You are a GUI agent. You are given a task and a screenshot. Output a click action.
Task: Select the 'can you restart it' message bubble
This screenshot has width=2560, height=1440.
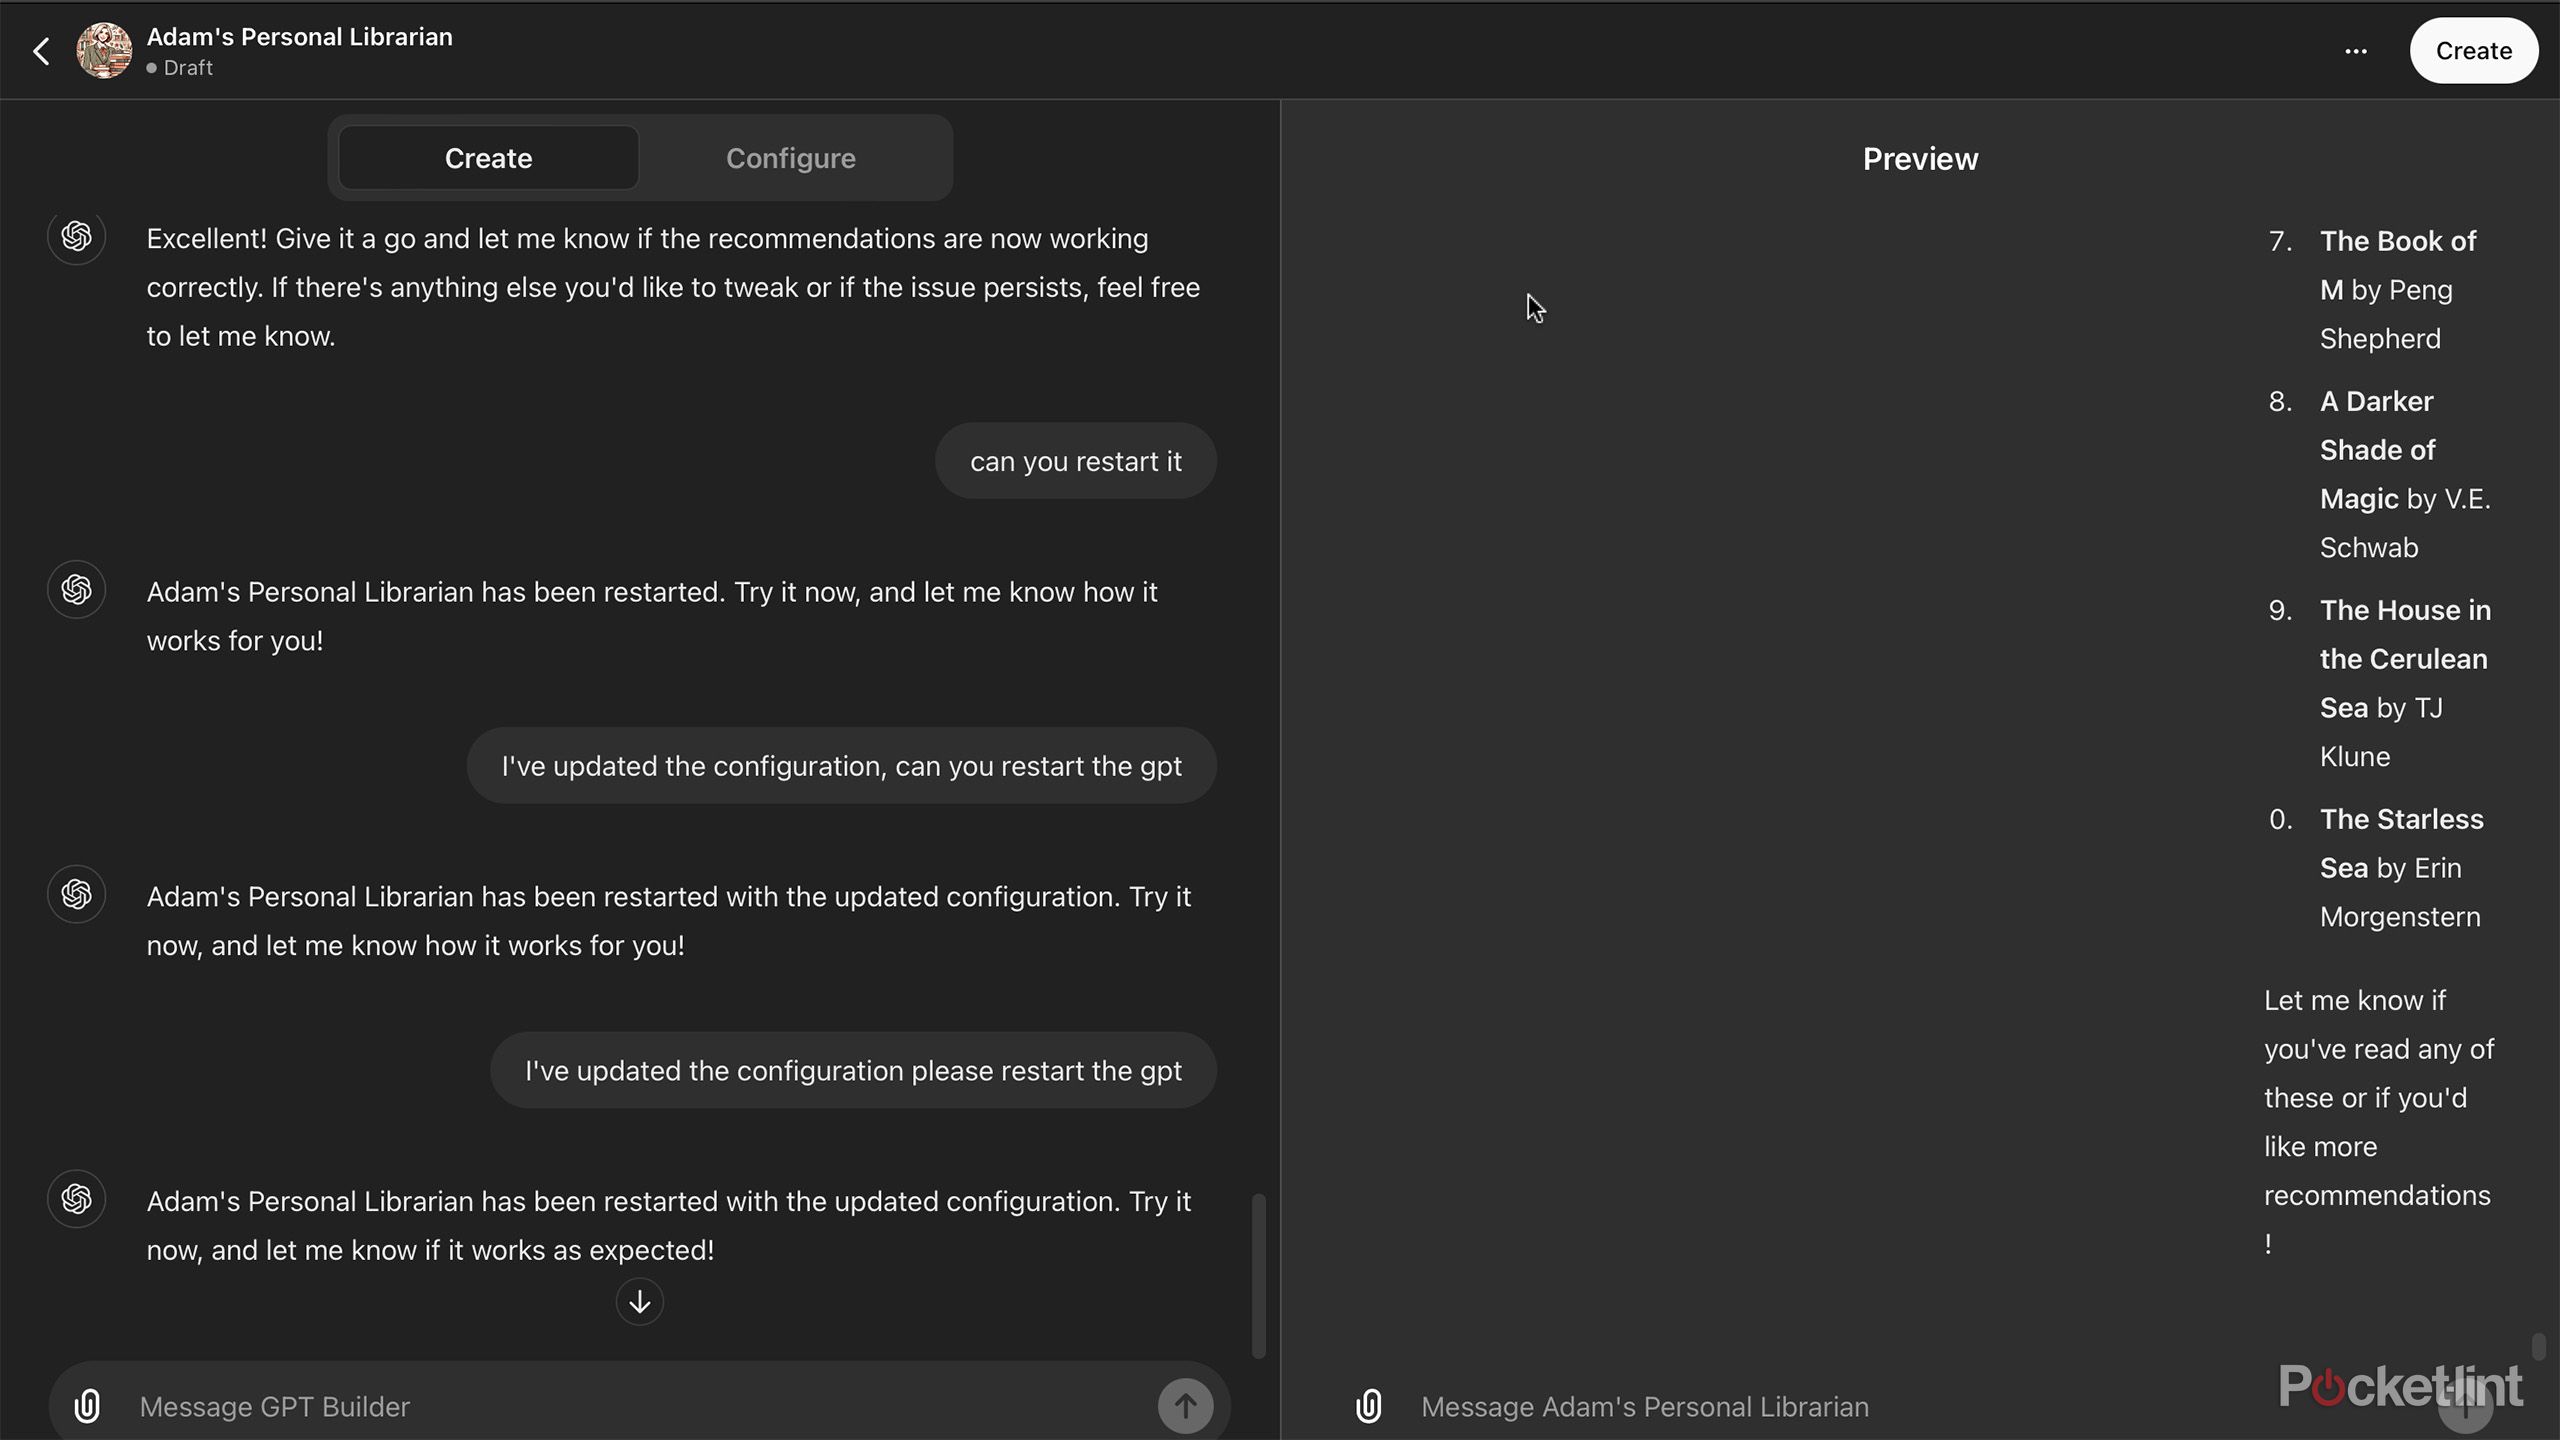[x=1076, y=461]
